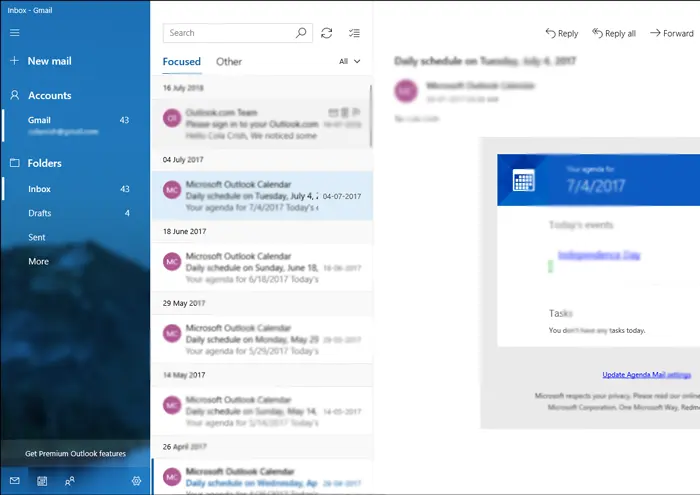Open the People contacts icon
Image resolution: width=700 pixels, height=495 pixels.
coord(70,481)
